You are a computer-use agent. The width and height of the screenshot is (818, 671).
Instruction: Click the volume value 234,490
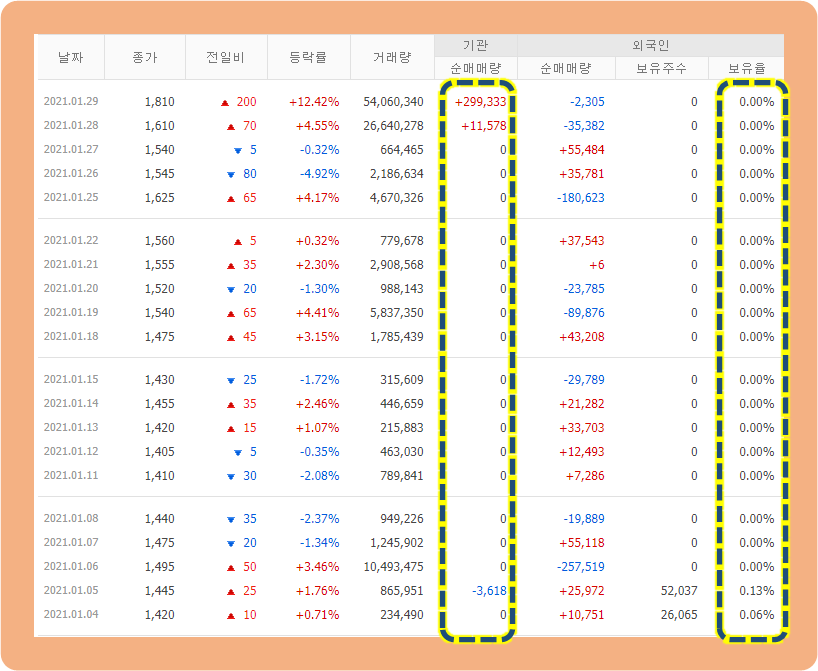(x=402, y=615)
